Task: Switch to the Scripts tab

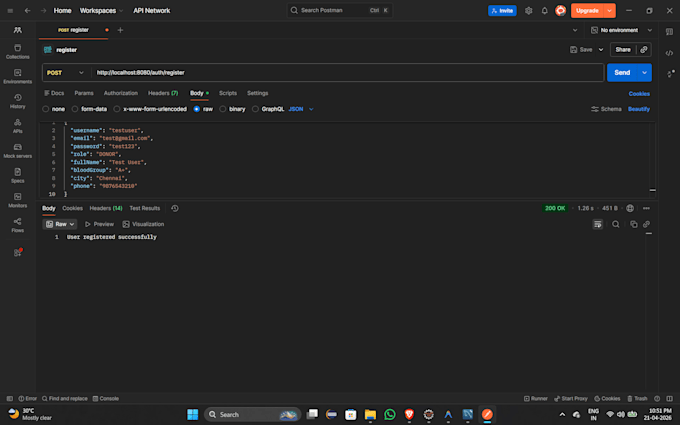Action: (228, 93)
